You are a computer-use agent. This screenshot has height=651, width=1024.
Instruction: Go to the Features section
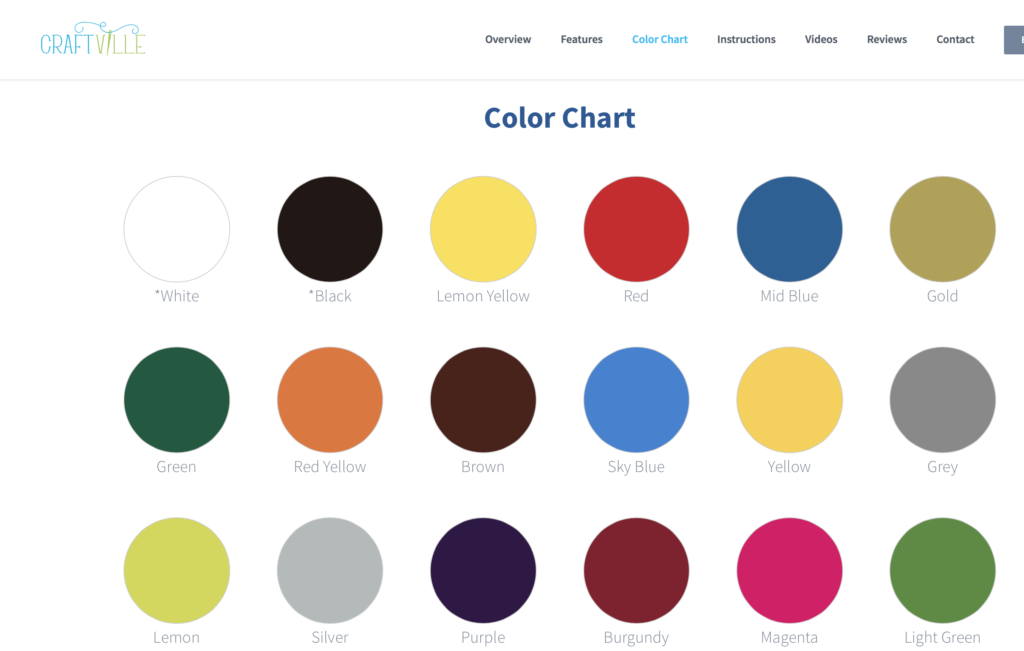[581, 39]
